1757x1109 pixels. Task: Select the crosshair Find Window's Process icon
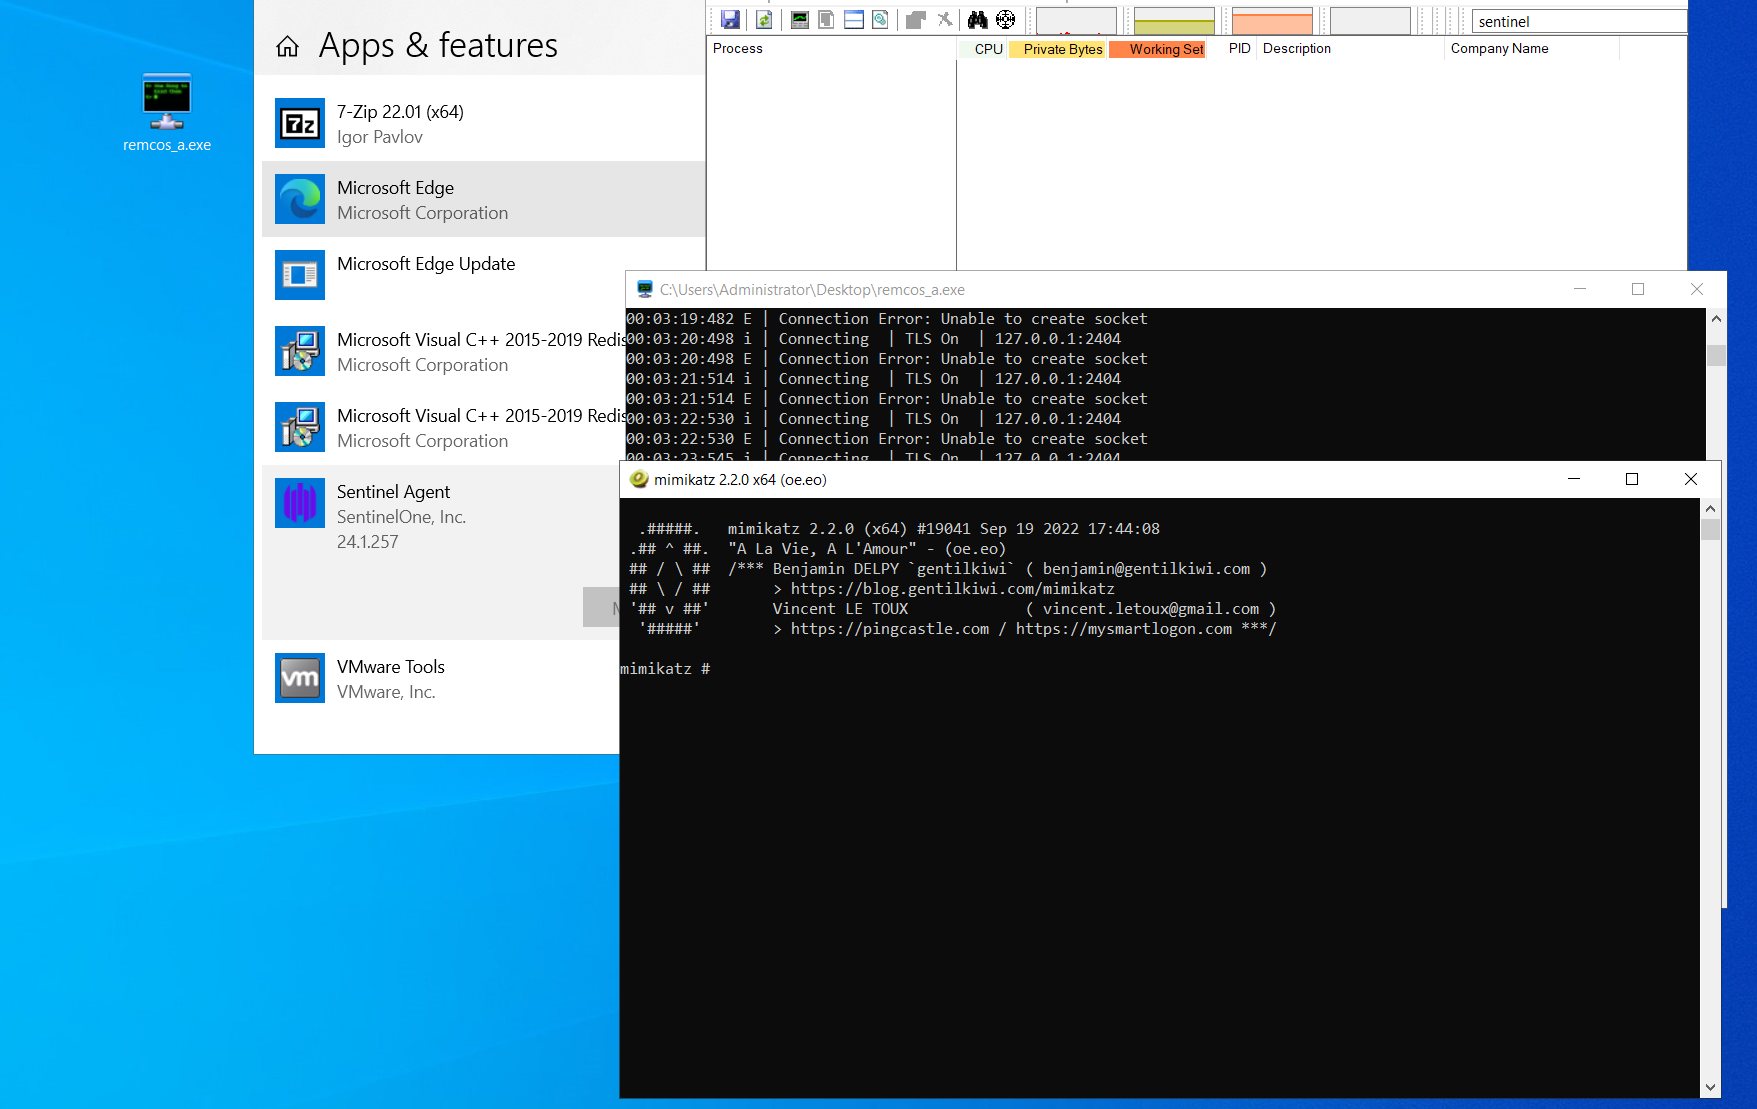(x=1006, y=20)
